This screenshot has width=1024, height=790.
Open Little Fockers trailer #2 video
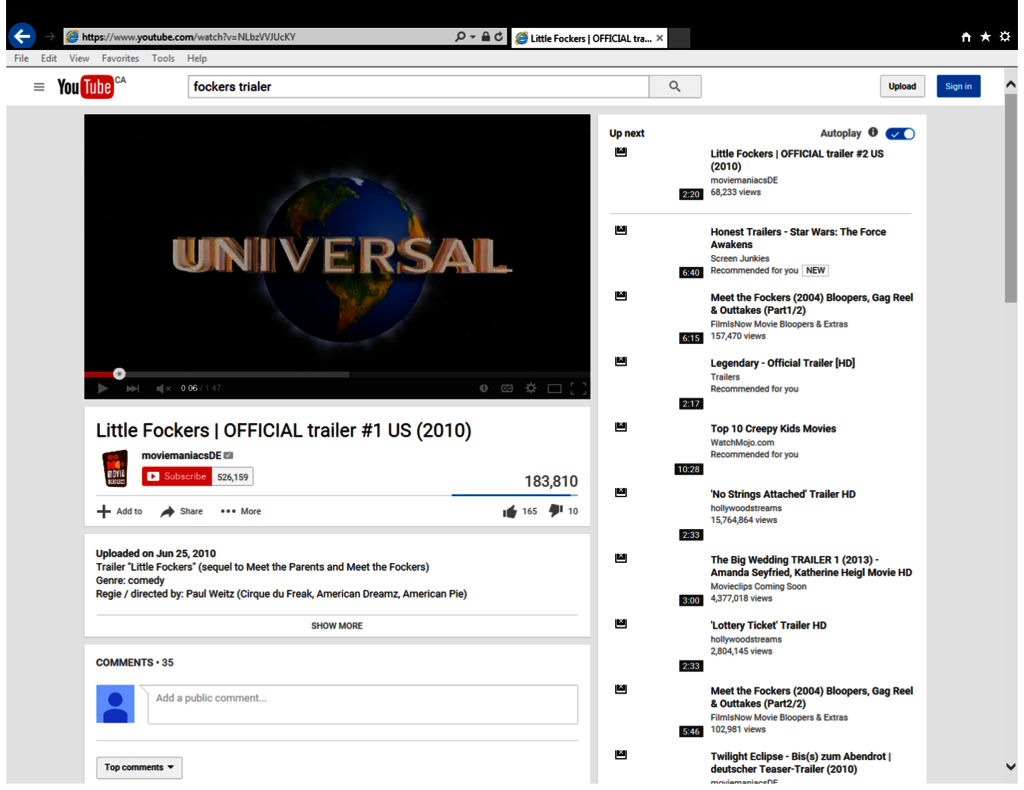point(797,160)
